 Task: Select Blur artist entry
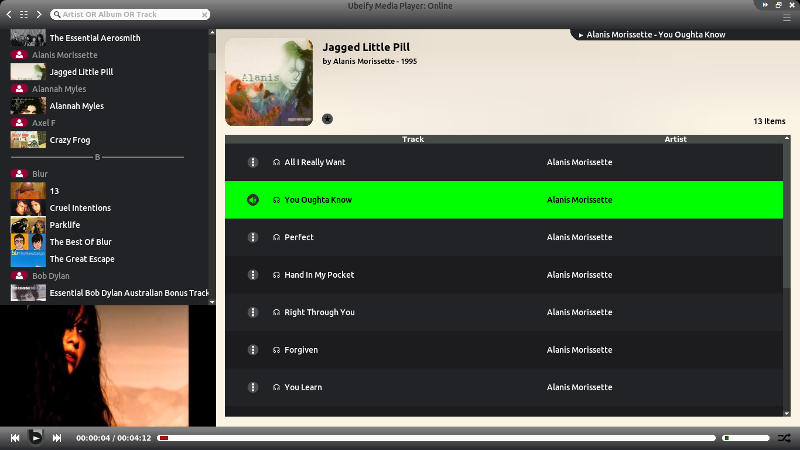pyautogui.click(x=40, y=174)
